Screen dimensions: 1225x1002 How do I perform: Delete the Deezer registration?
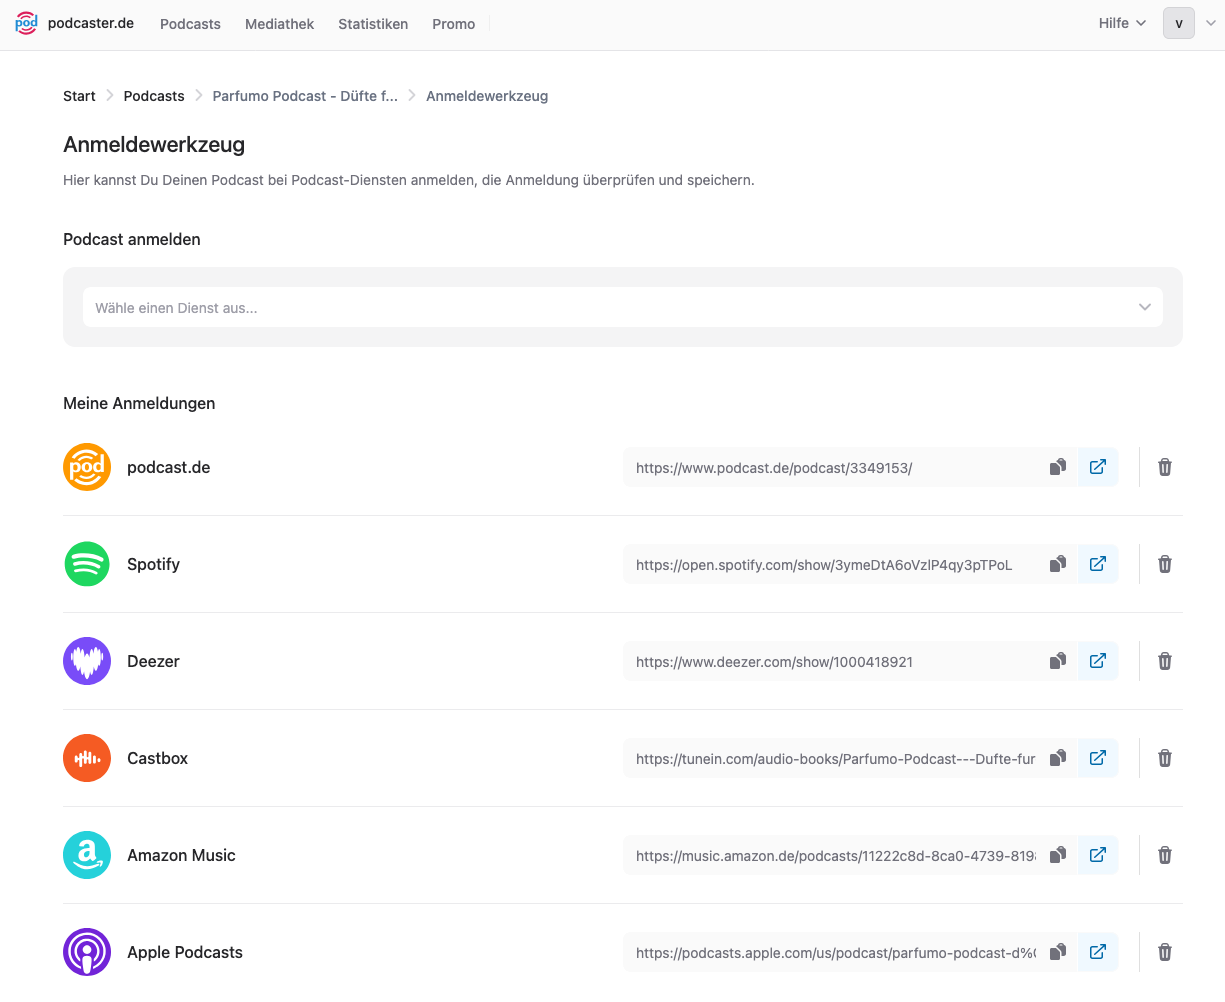point(1165,661)
